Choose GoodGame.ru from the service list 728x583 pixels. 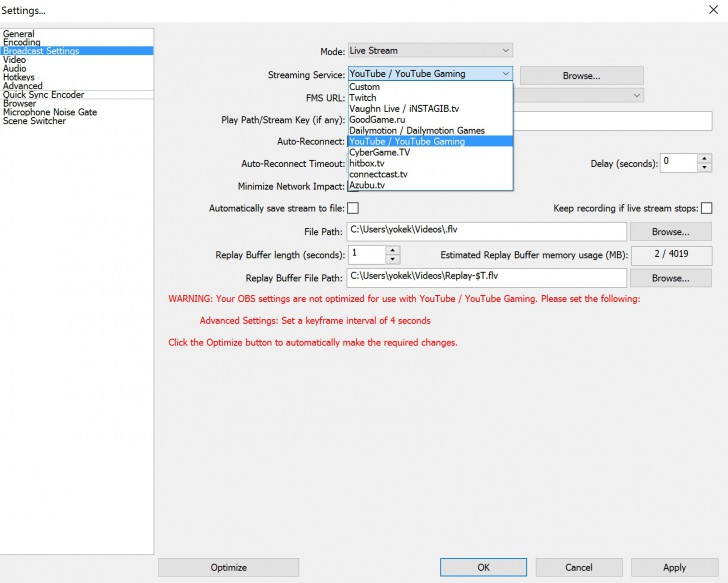click(x=430, y=119)
